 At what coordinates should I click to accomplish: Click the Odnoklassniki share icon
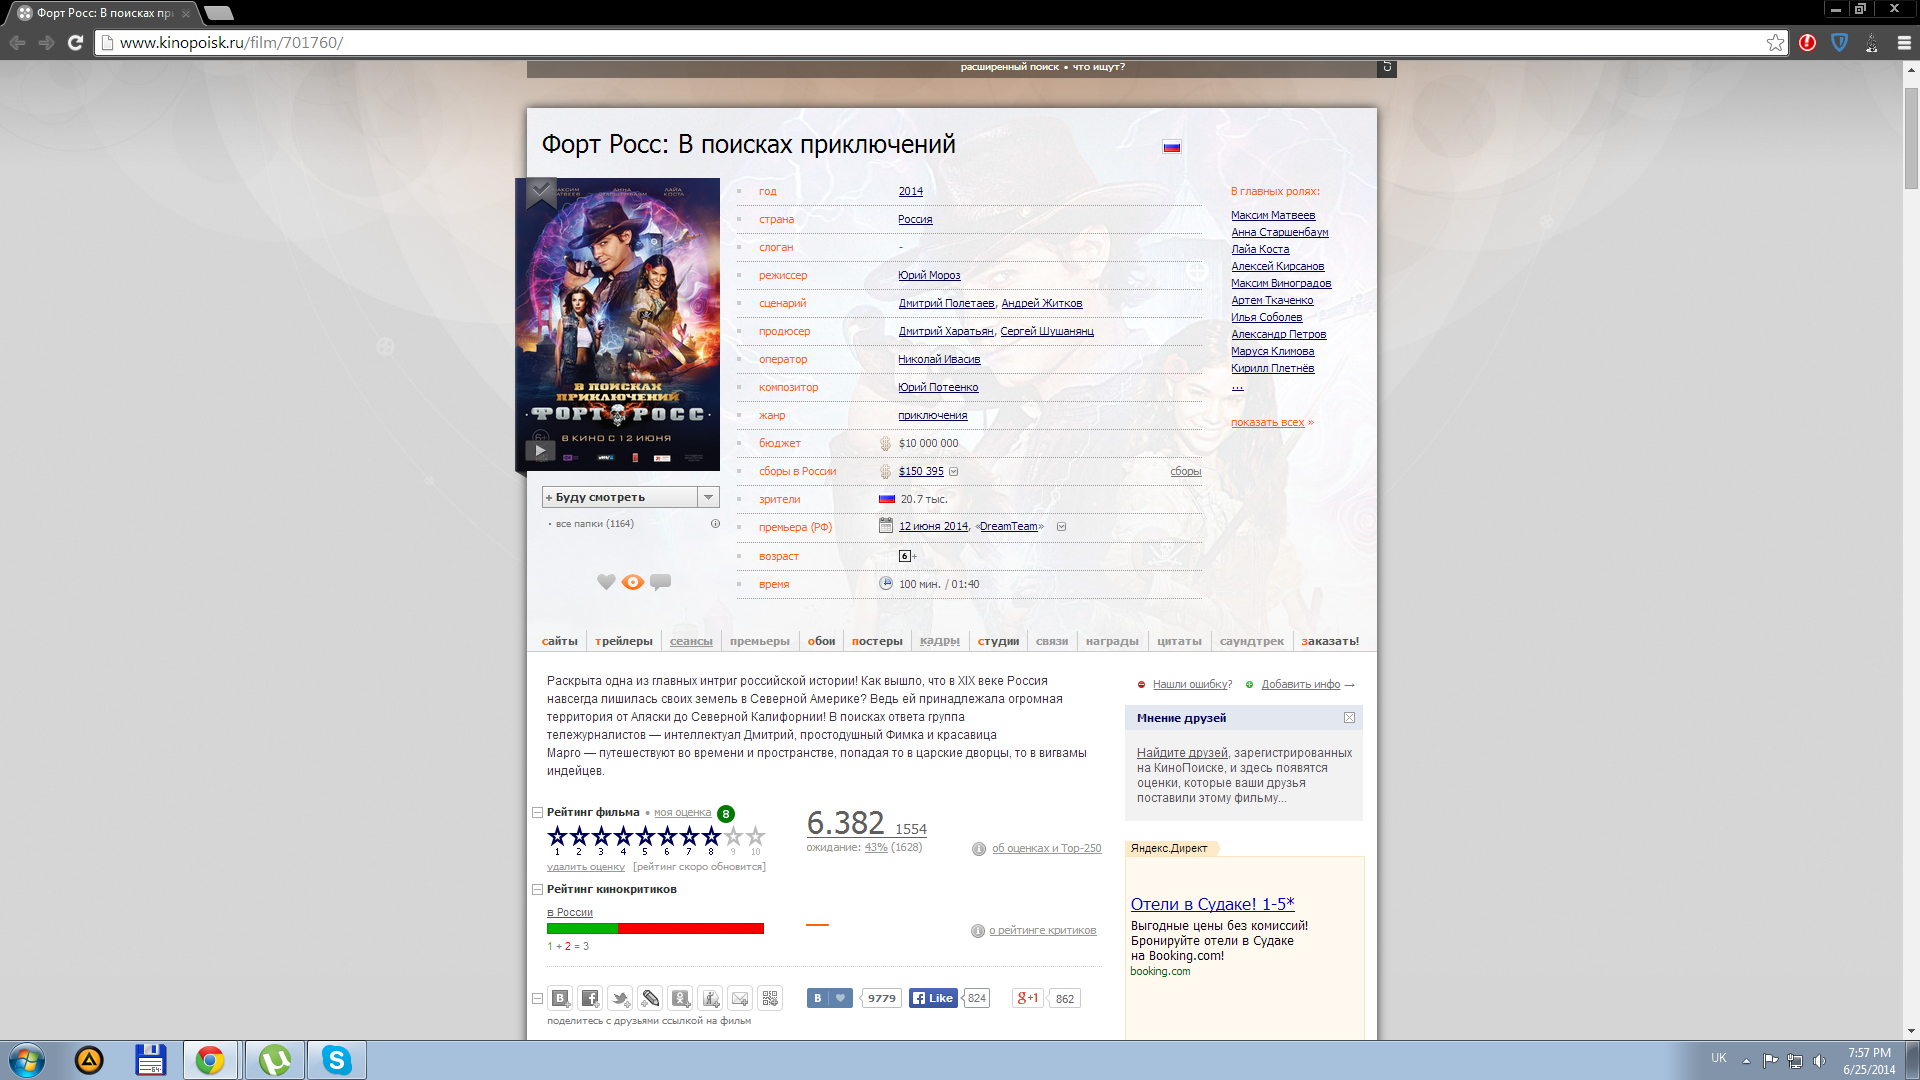point(680,998)
